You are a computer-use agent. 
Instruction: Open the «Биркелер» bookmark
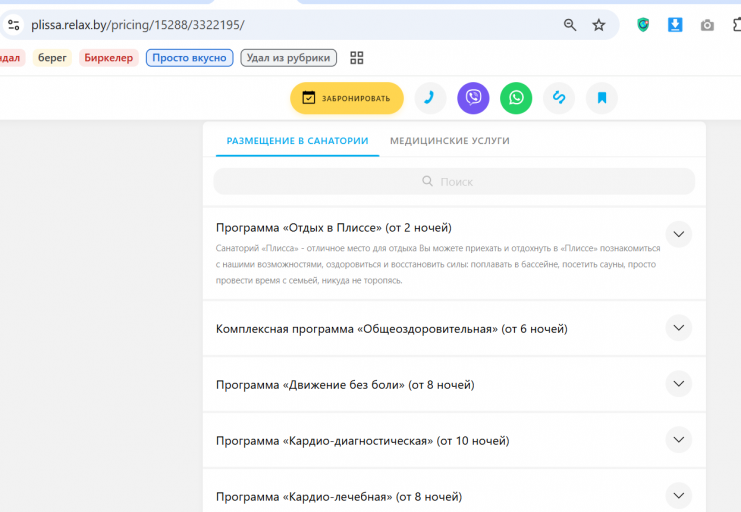(109, 58)
